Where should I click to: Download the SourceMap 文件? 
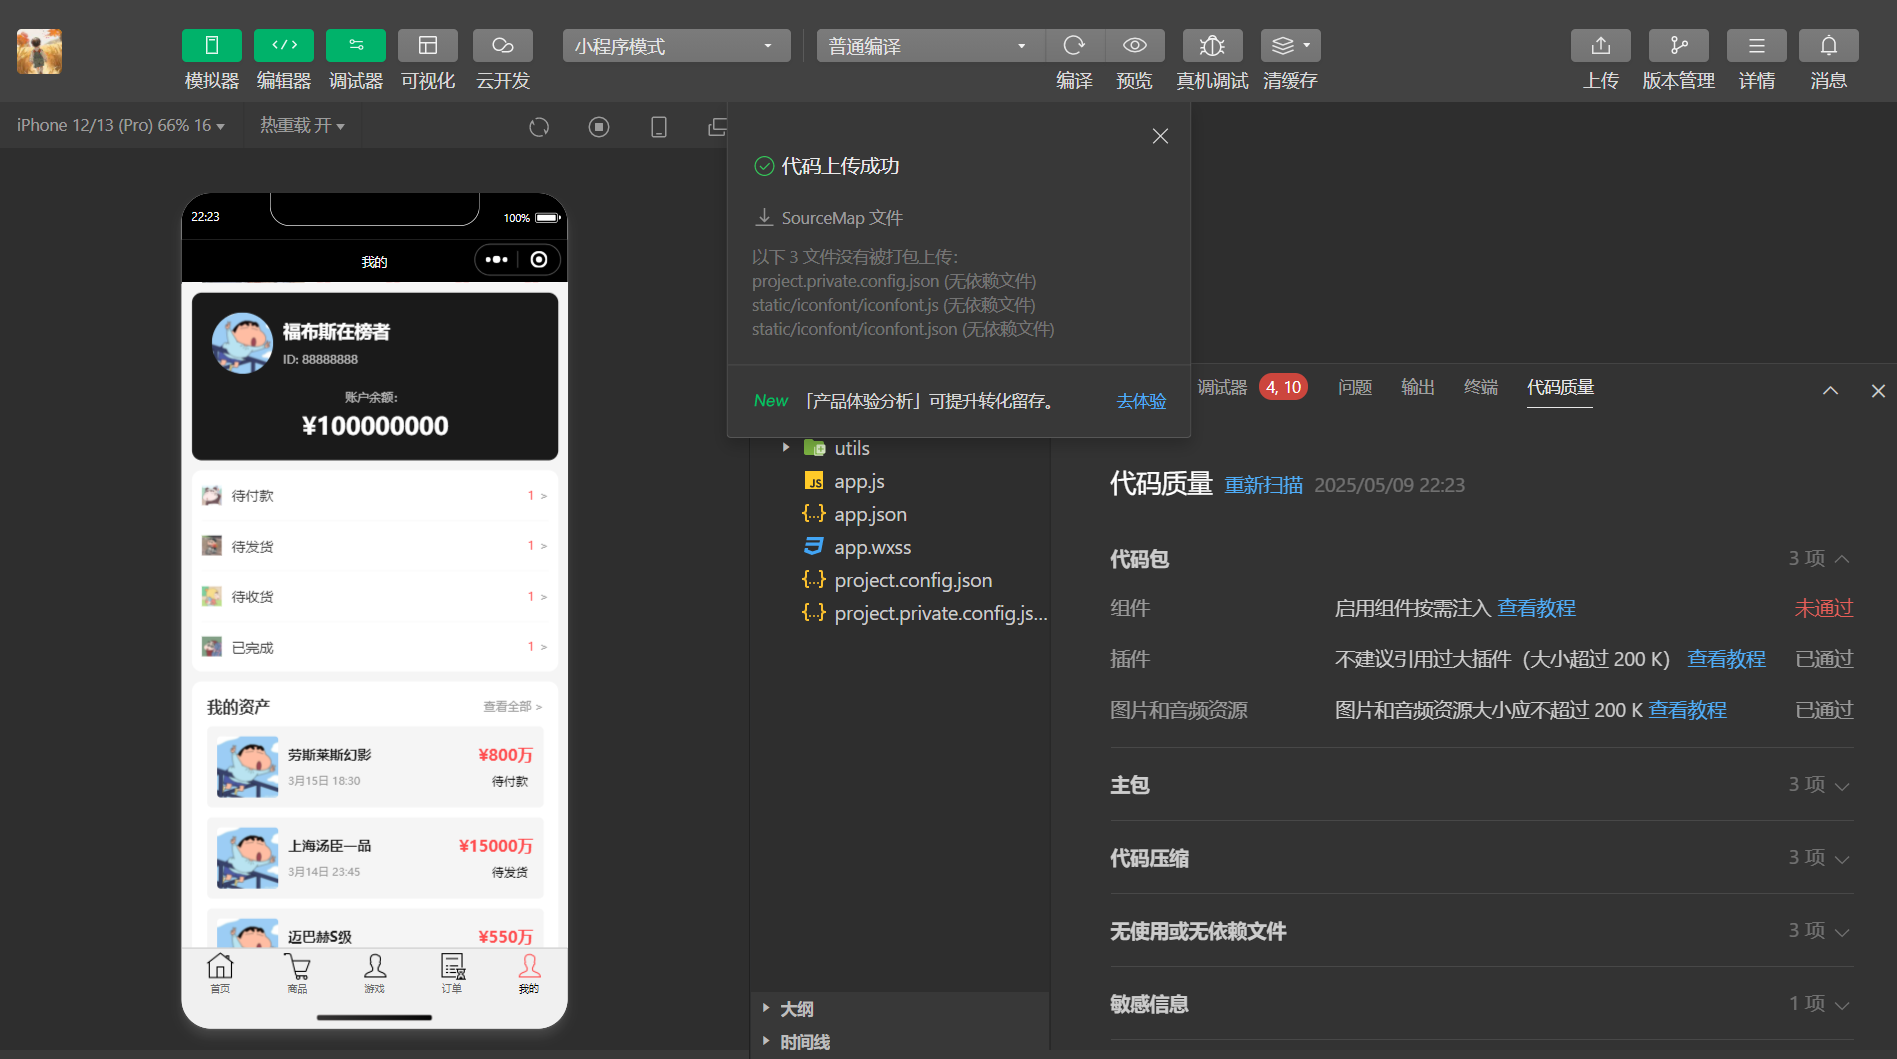click(829, 218)
